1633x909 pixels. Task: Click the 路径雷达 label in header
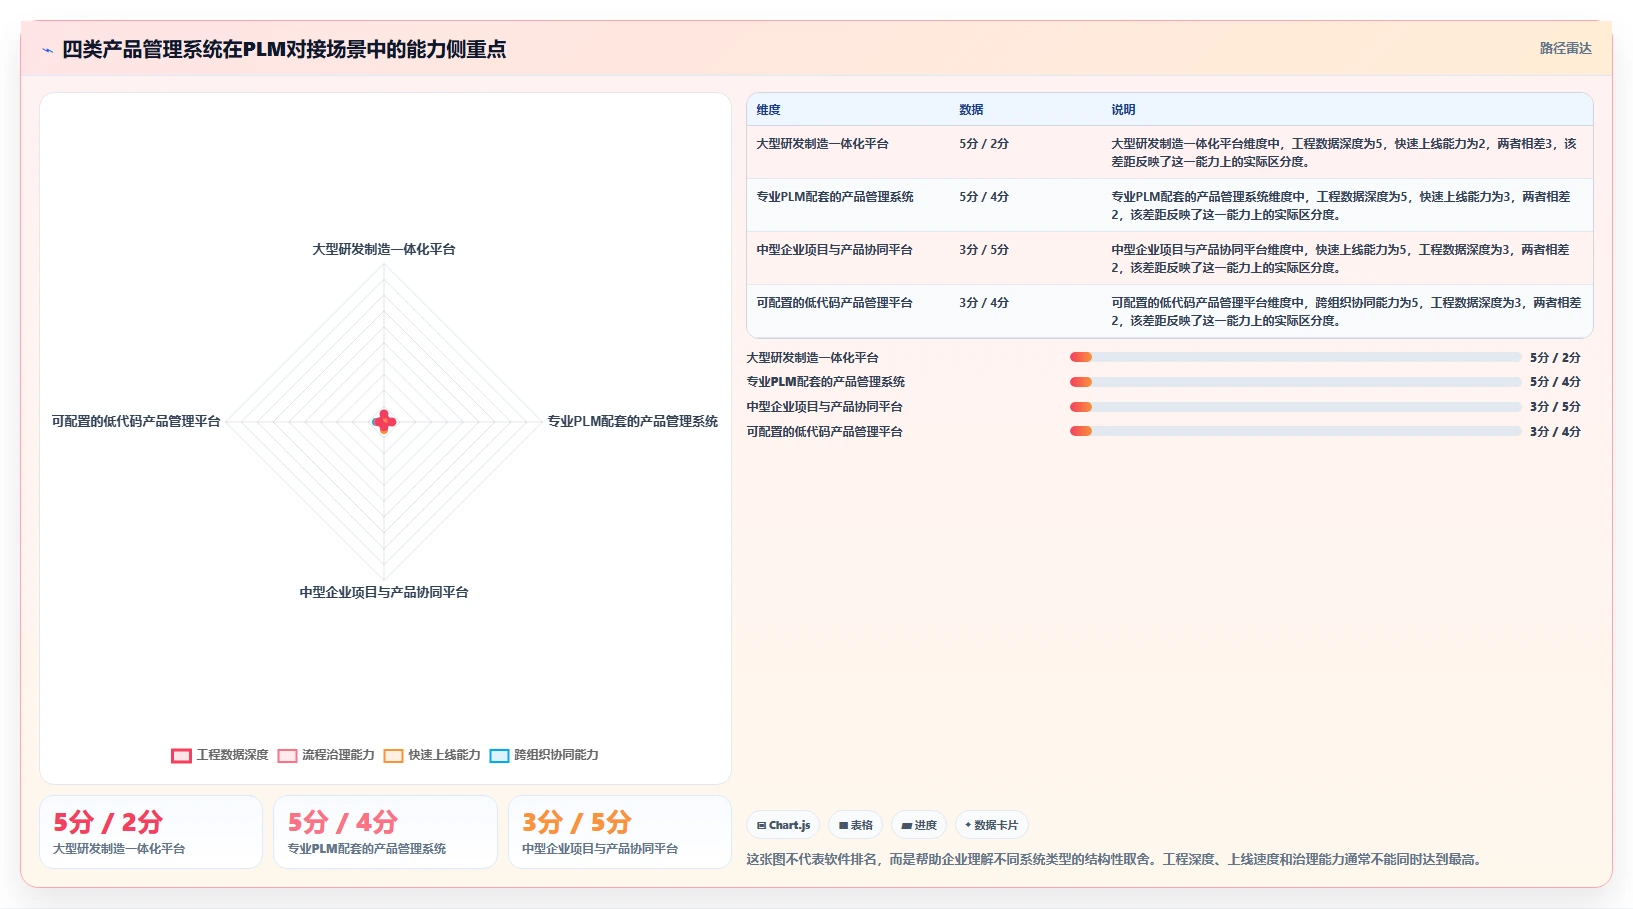coord(1565,48)
